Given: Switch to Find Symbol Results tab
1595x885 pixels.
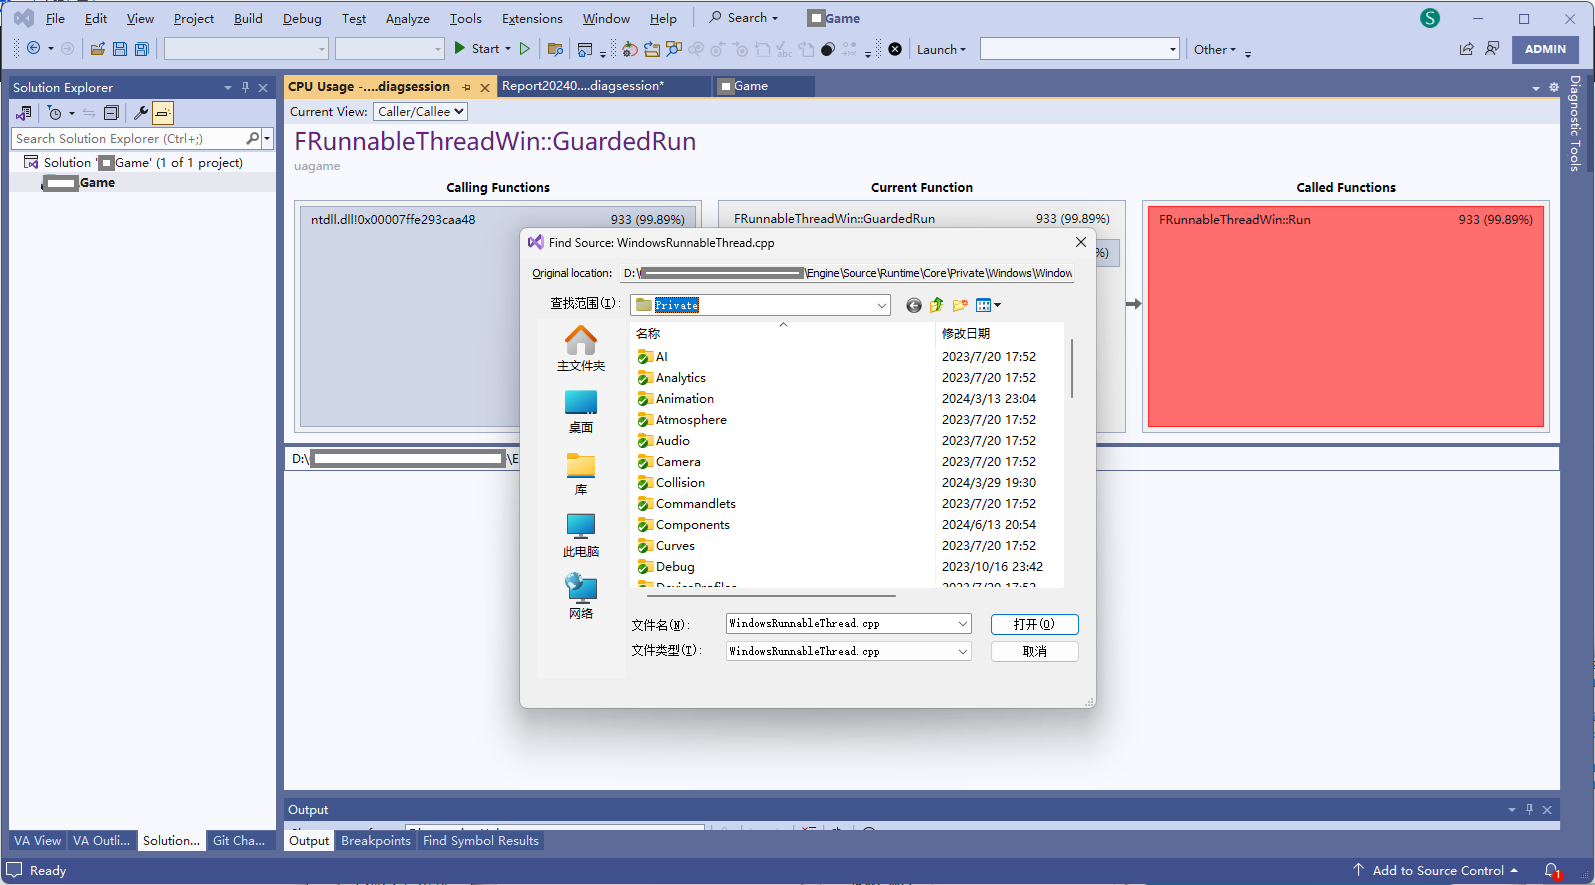Looking at the screenshot, I should [480, 841].
